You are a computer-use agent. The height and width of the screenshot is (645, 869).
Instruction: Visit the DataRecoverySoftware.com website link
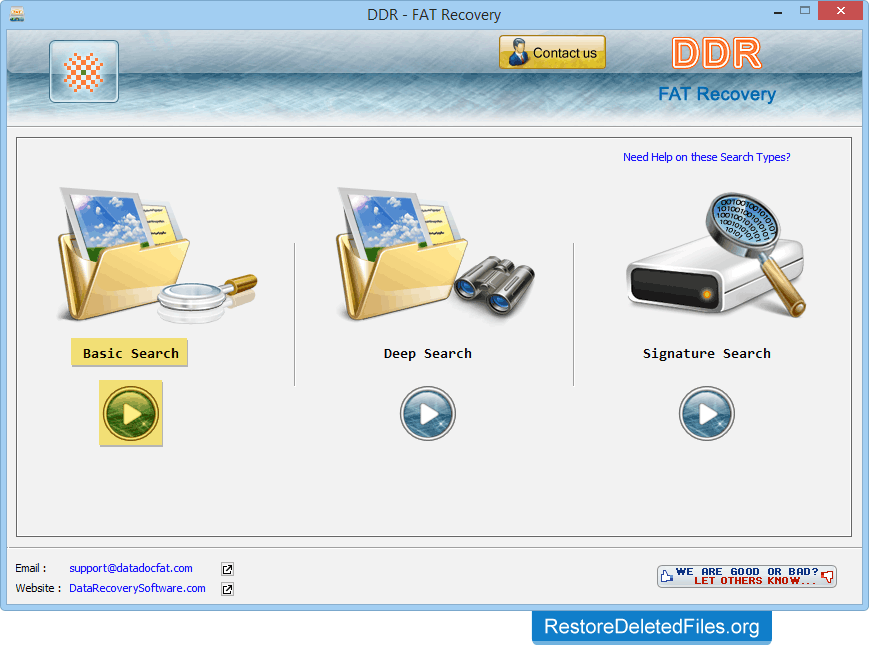(137, 588)
